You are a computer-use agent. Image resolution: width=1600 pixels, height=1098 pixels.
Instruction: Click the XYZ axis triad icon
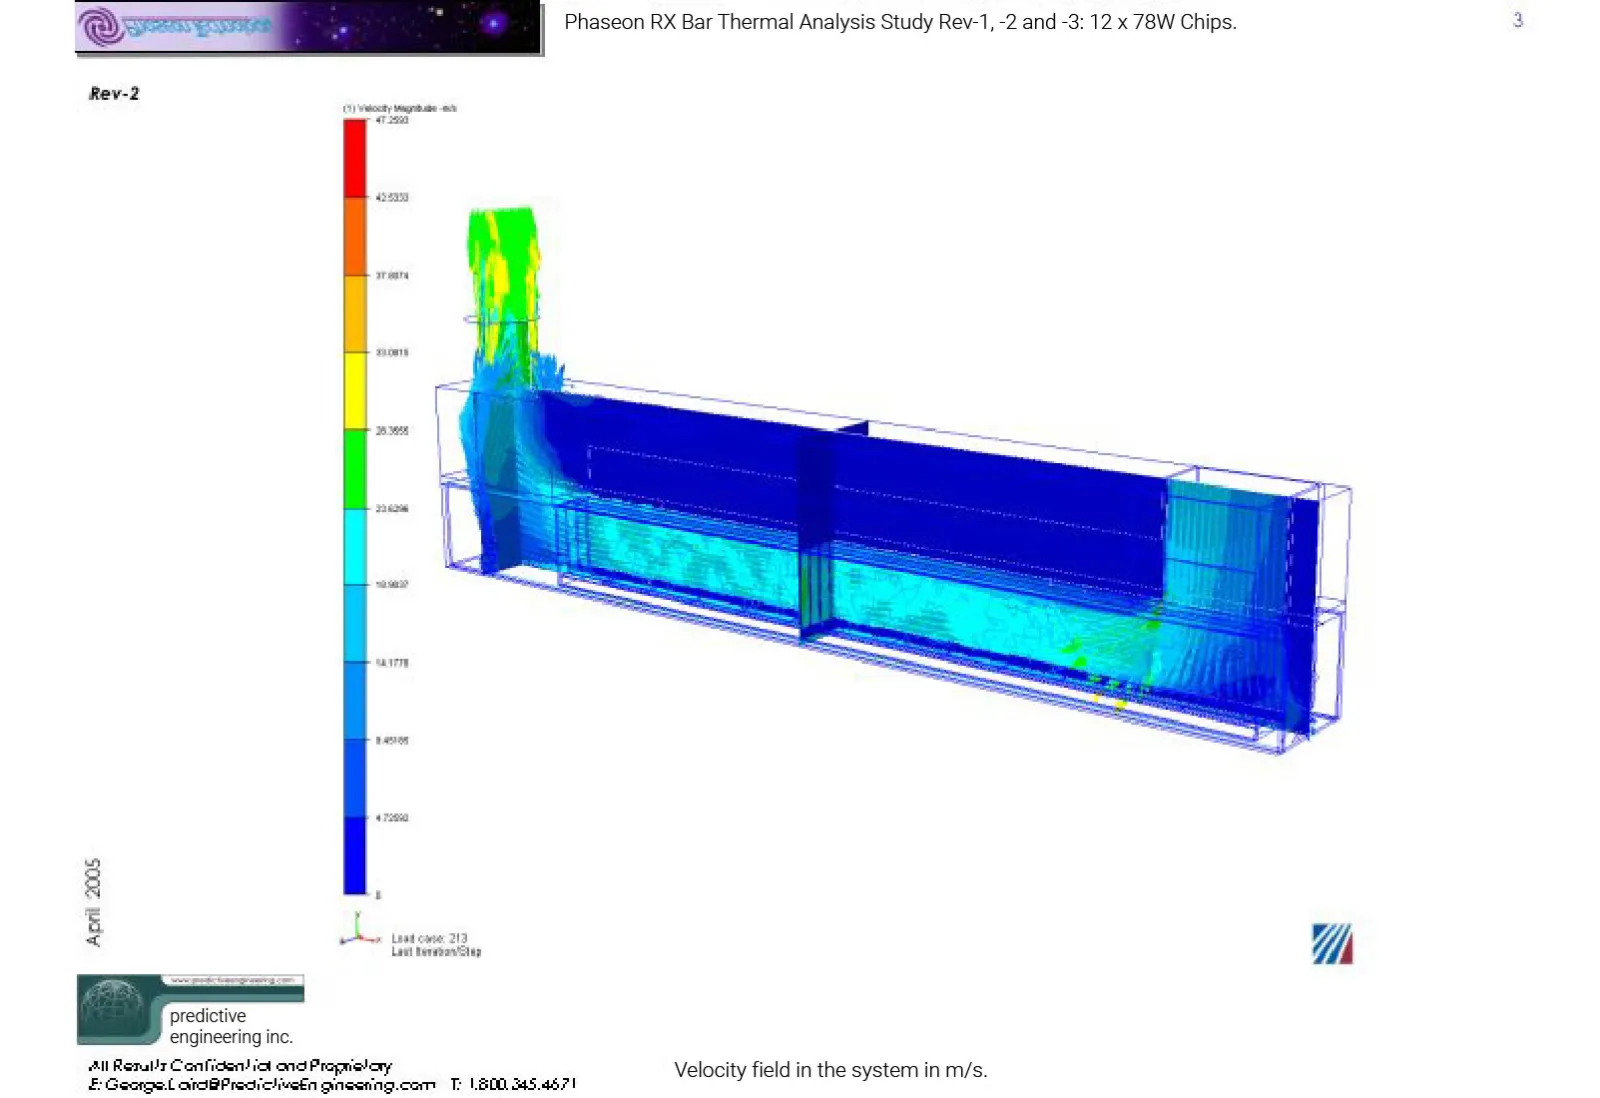coord(360,929)
